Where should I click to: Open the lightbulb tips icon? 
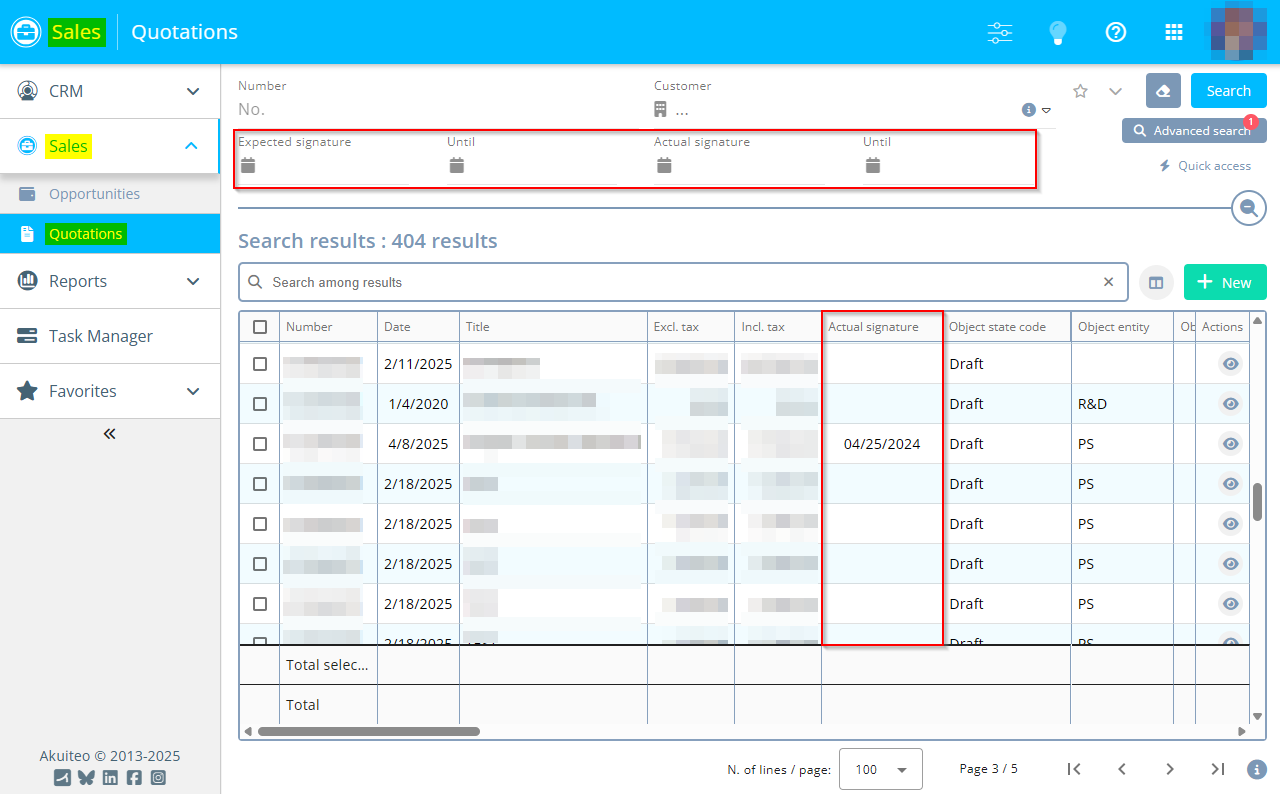(x=1057, y=32)
